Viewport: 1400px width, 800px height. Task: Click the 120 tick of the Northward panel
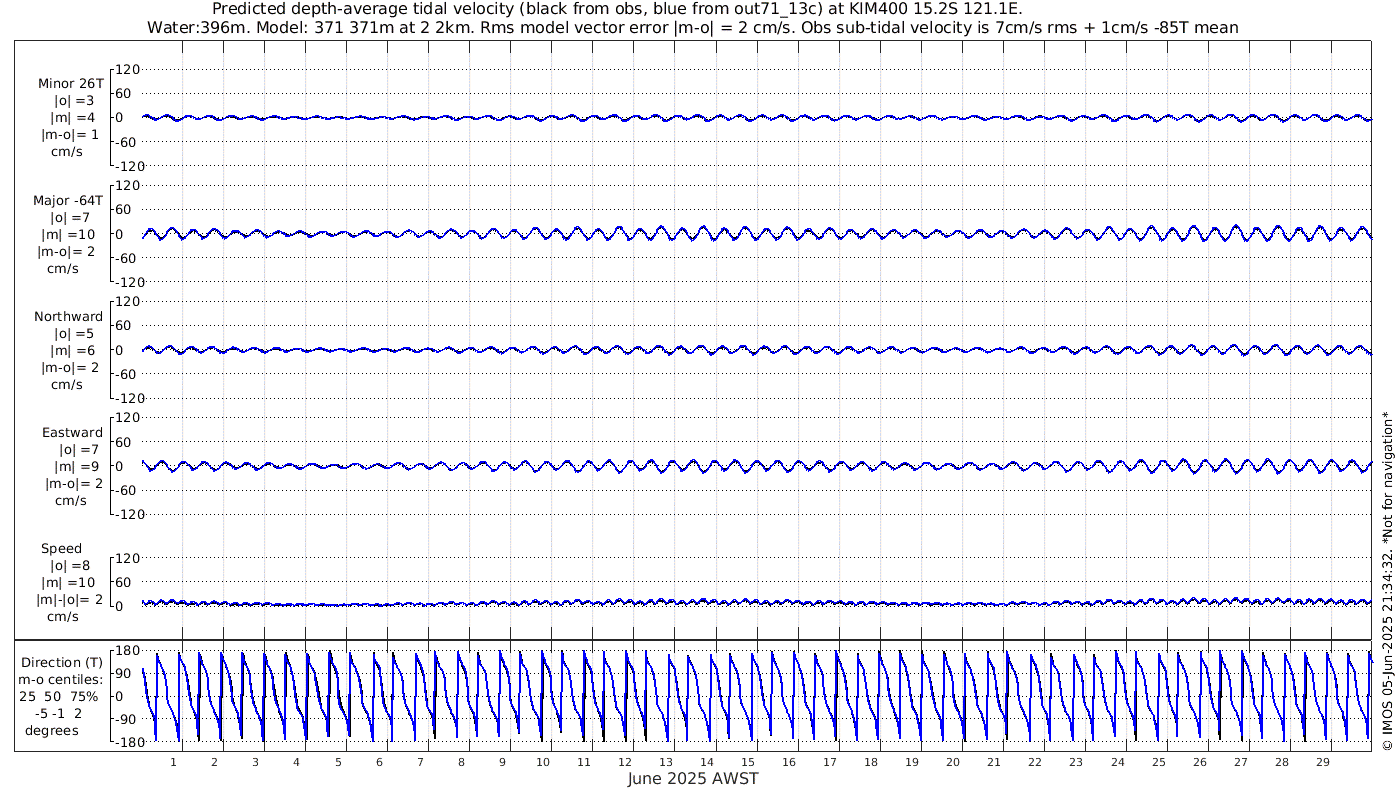128,302
